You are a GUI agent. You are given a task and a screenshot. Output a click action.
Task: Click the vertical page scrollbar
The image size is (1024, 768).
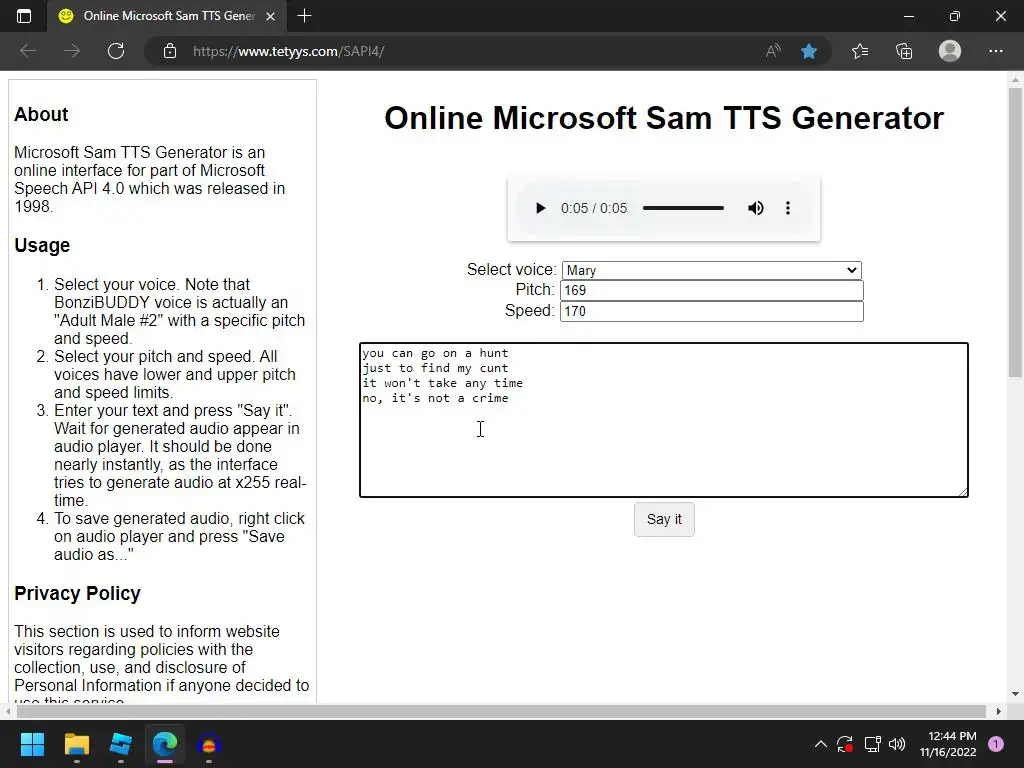1015,232
